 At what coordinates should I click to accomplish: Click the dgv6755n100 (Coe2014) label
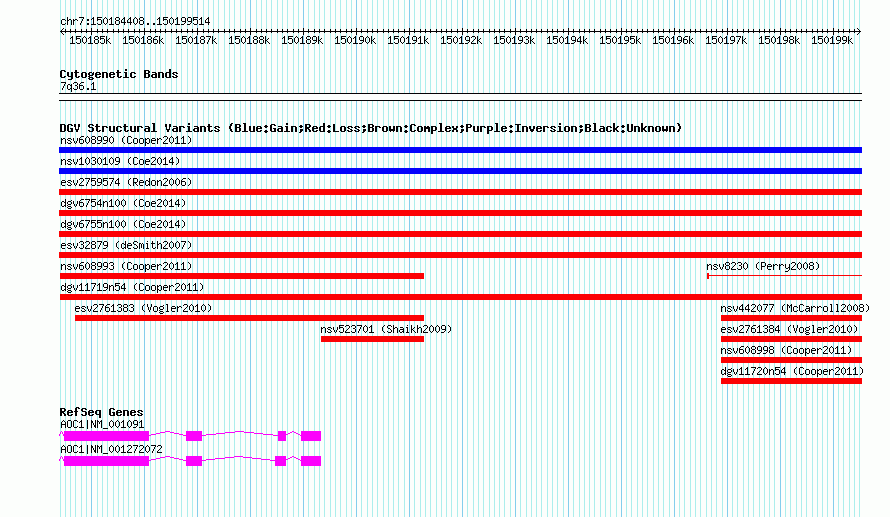point(123,224)
